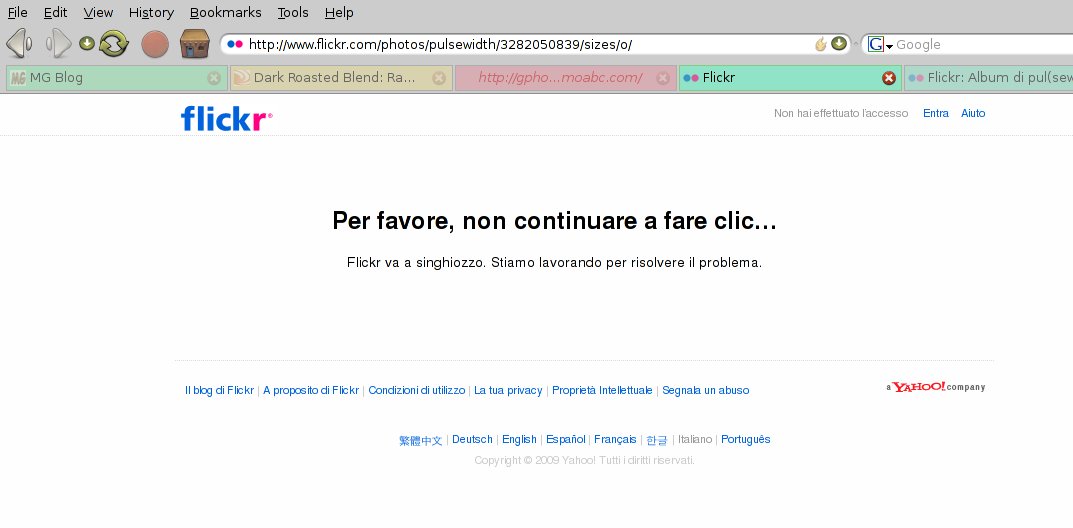The image size is (1073, 528).
Task: Switch language to Français
Action: (x=615, y=440)
